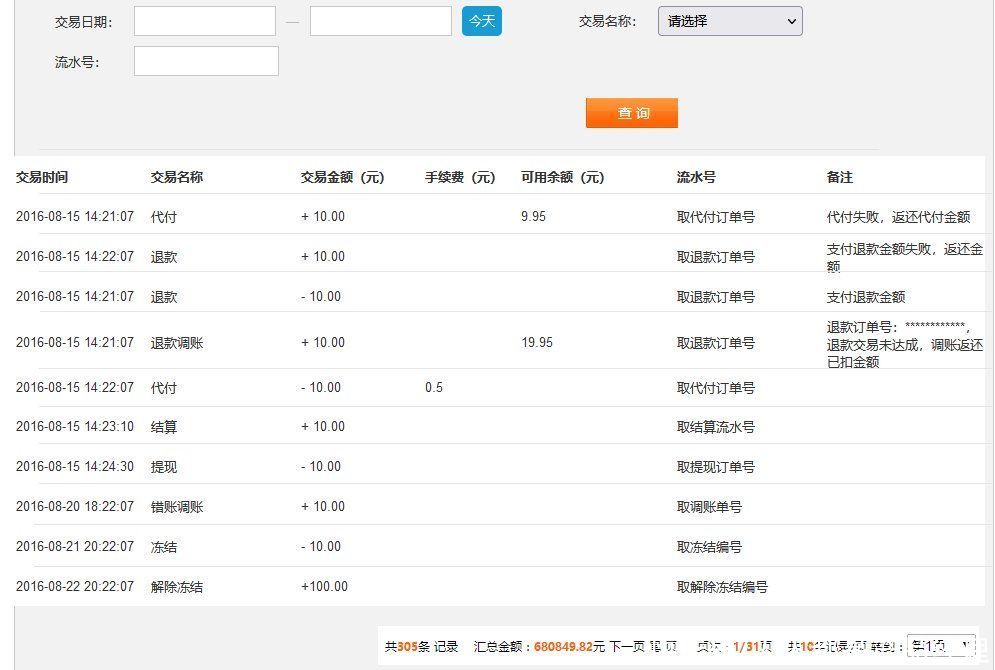Viewport: 995px width, 670px height.
Task: Click the 取提现订单号 cell
Action: click(716, 467)
